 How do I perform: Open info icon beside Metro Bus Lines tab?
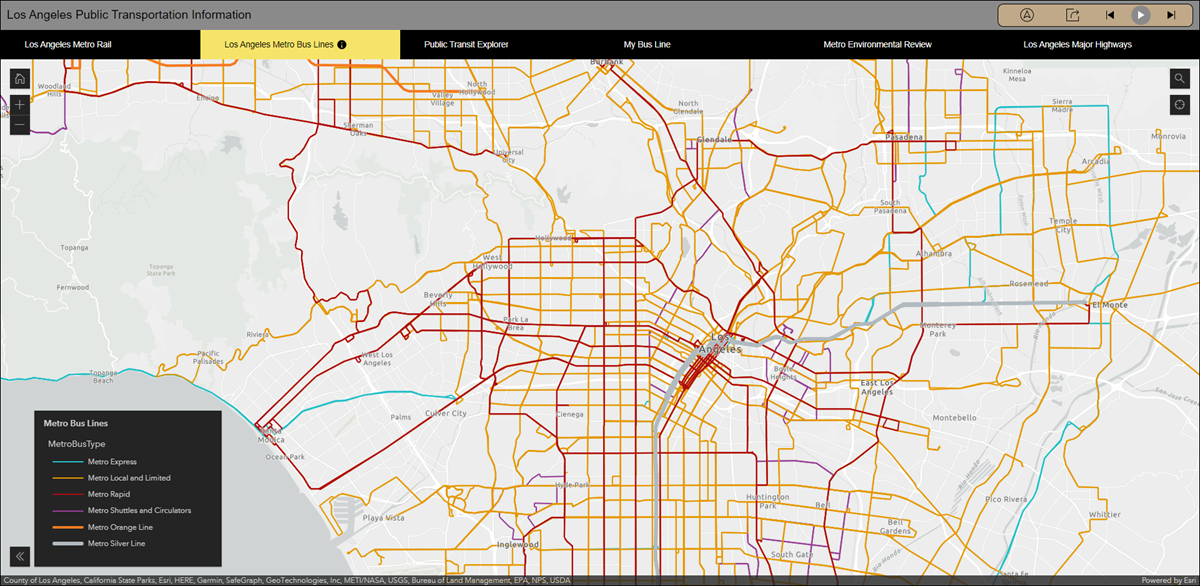342,45
